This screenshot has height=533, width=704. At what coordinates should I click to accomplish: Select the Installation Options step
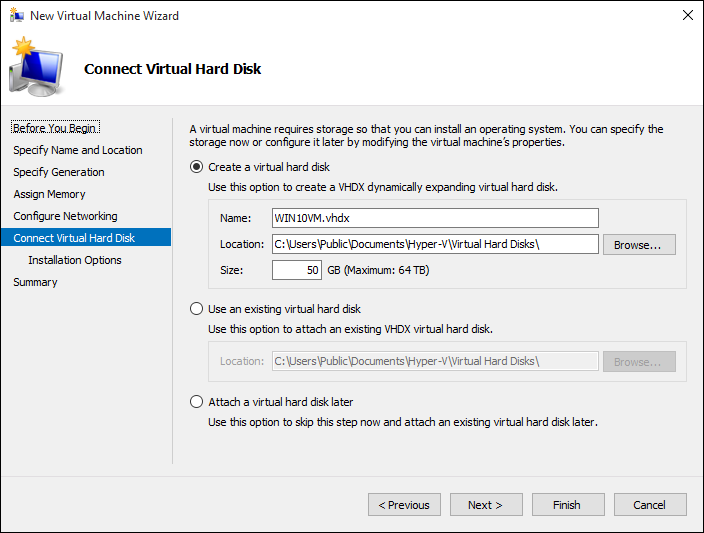[x=75, y=260]
